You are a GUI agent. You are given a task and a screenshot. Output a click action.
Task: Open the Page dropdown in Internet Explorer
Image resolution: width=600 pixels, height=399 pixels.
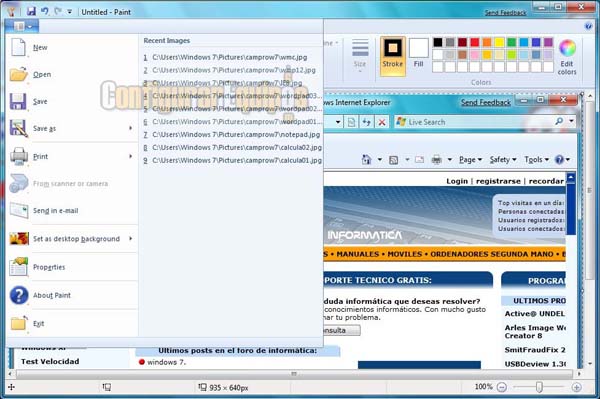(470, 160)
